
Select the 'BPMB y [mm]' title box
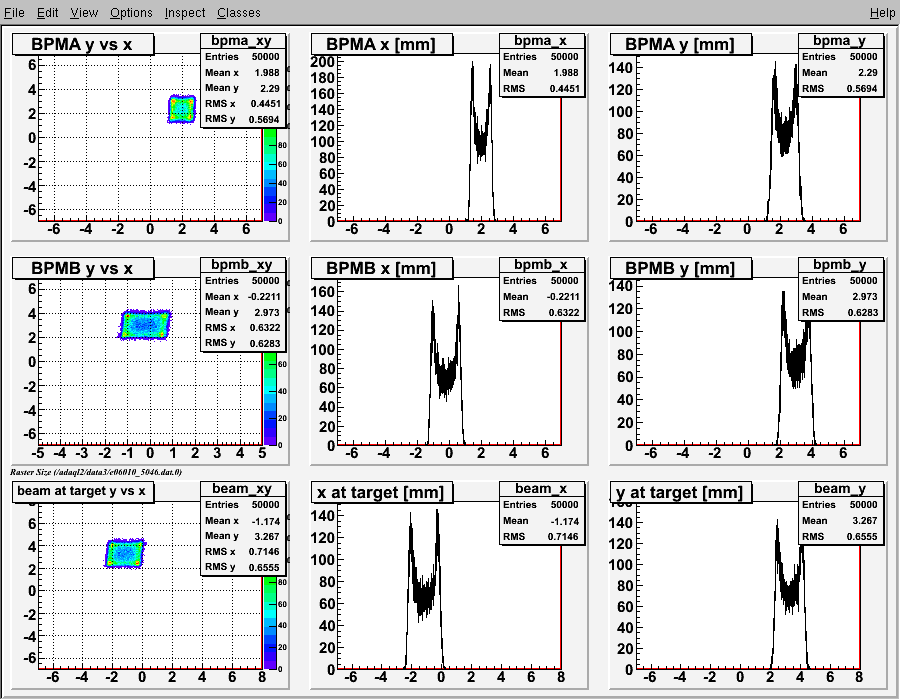pyautogui.click(x=681, y=268)
